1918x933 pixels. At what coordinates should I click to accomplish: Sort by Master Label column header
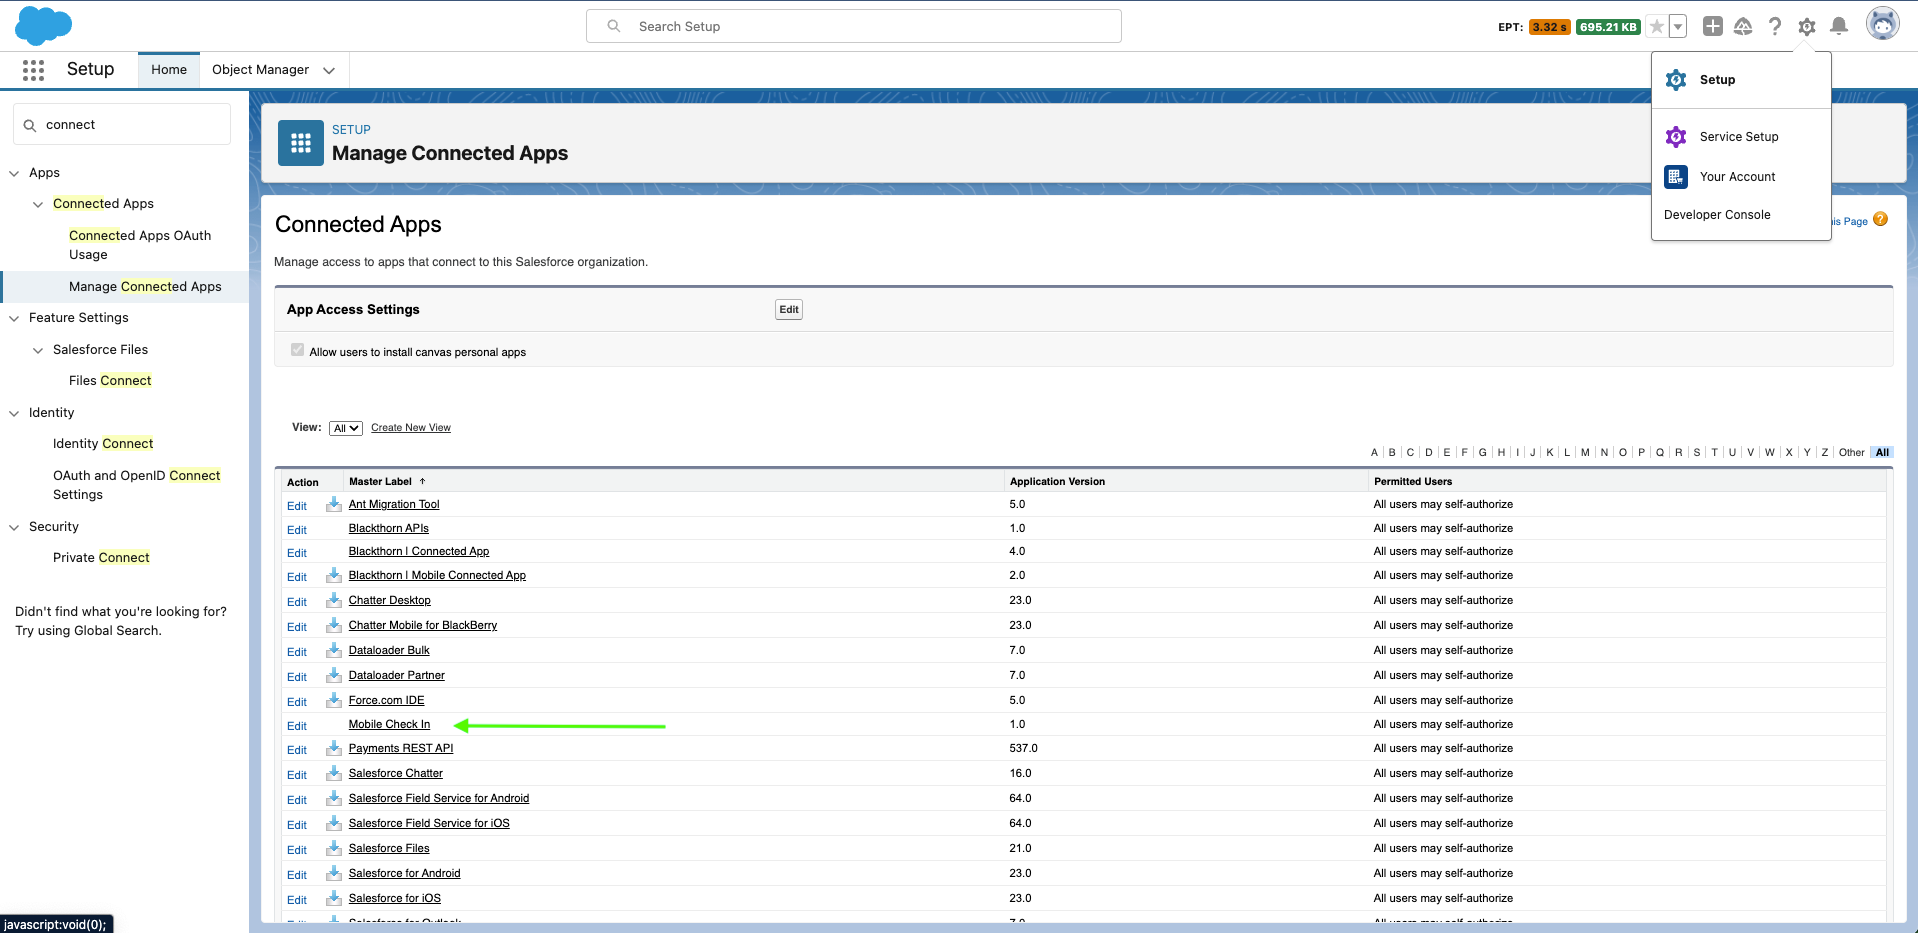point(380,482)
